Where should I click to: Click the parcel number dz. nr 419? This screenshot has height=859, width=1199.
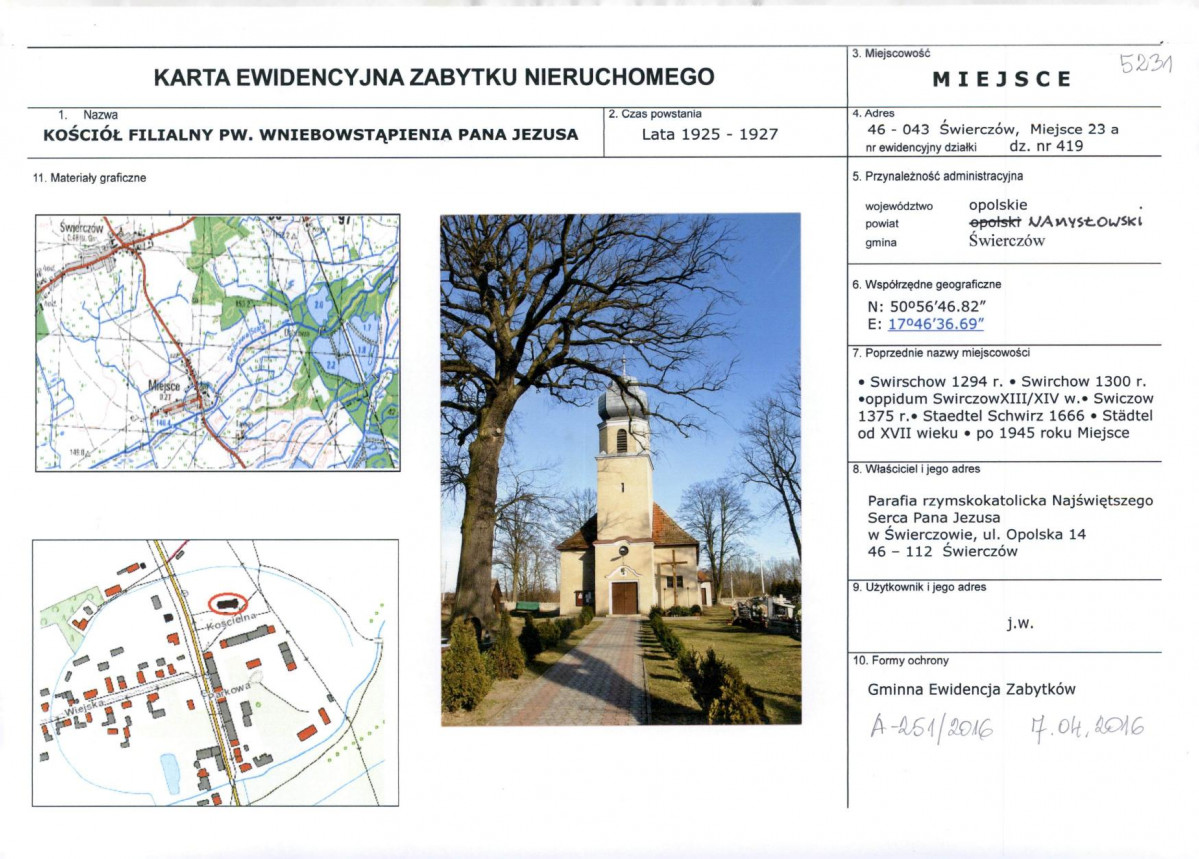[1046, 146]
